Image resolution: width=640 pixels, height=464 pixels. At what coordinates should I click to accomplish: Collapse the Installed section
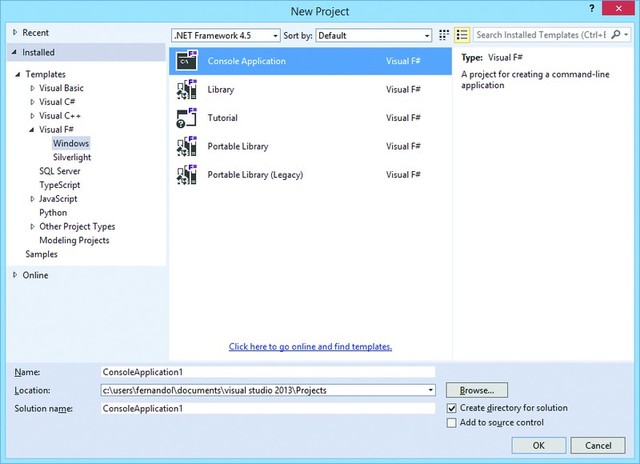click(x=14, y=52)
